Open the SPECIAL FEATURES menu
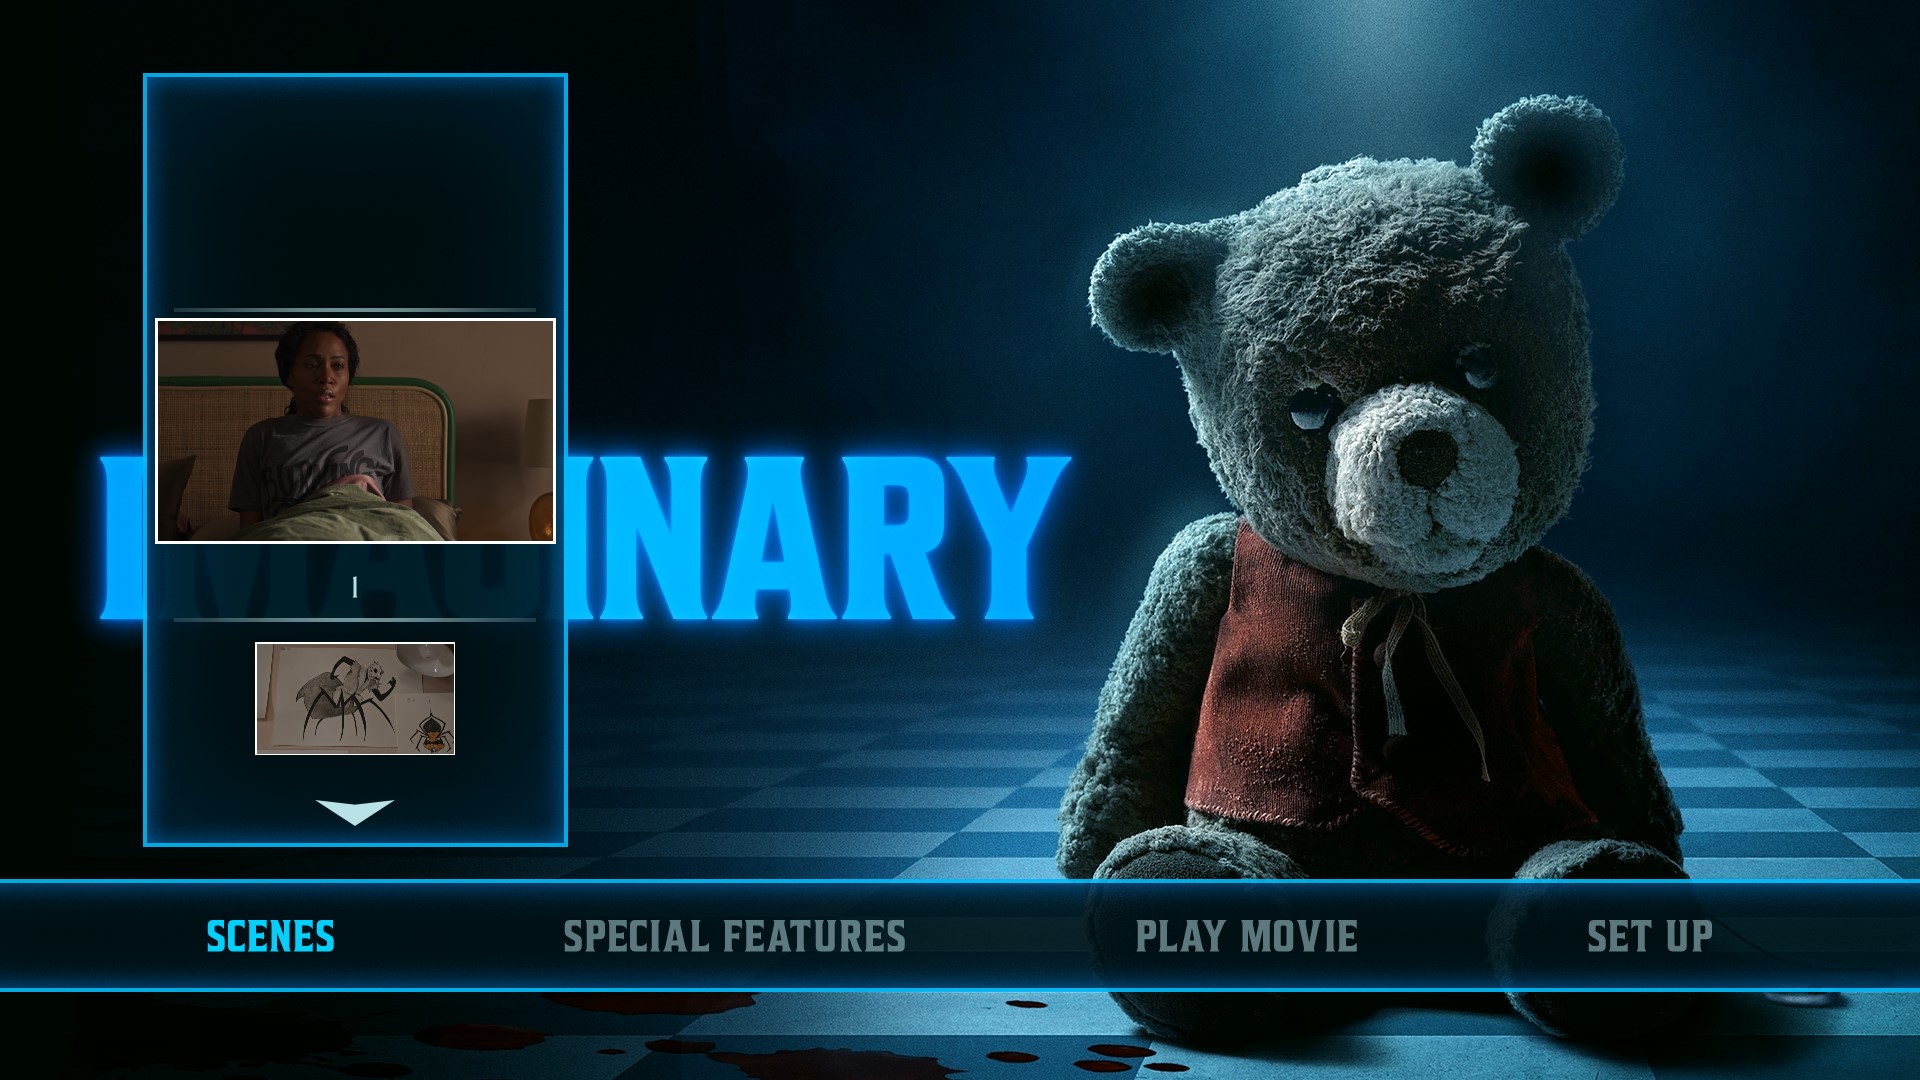 tap(734, 937)
